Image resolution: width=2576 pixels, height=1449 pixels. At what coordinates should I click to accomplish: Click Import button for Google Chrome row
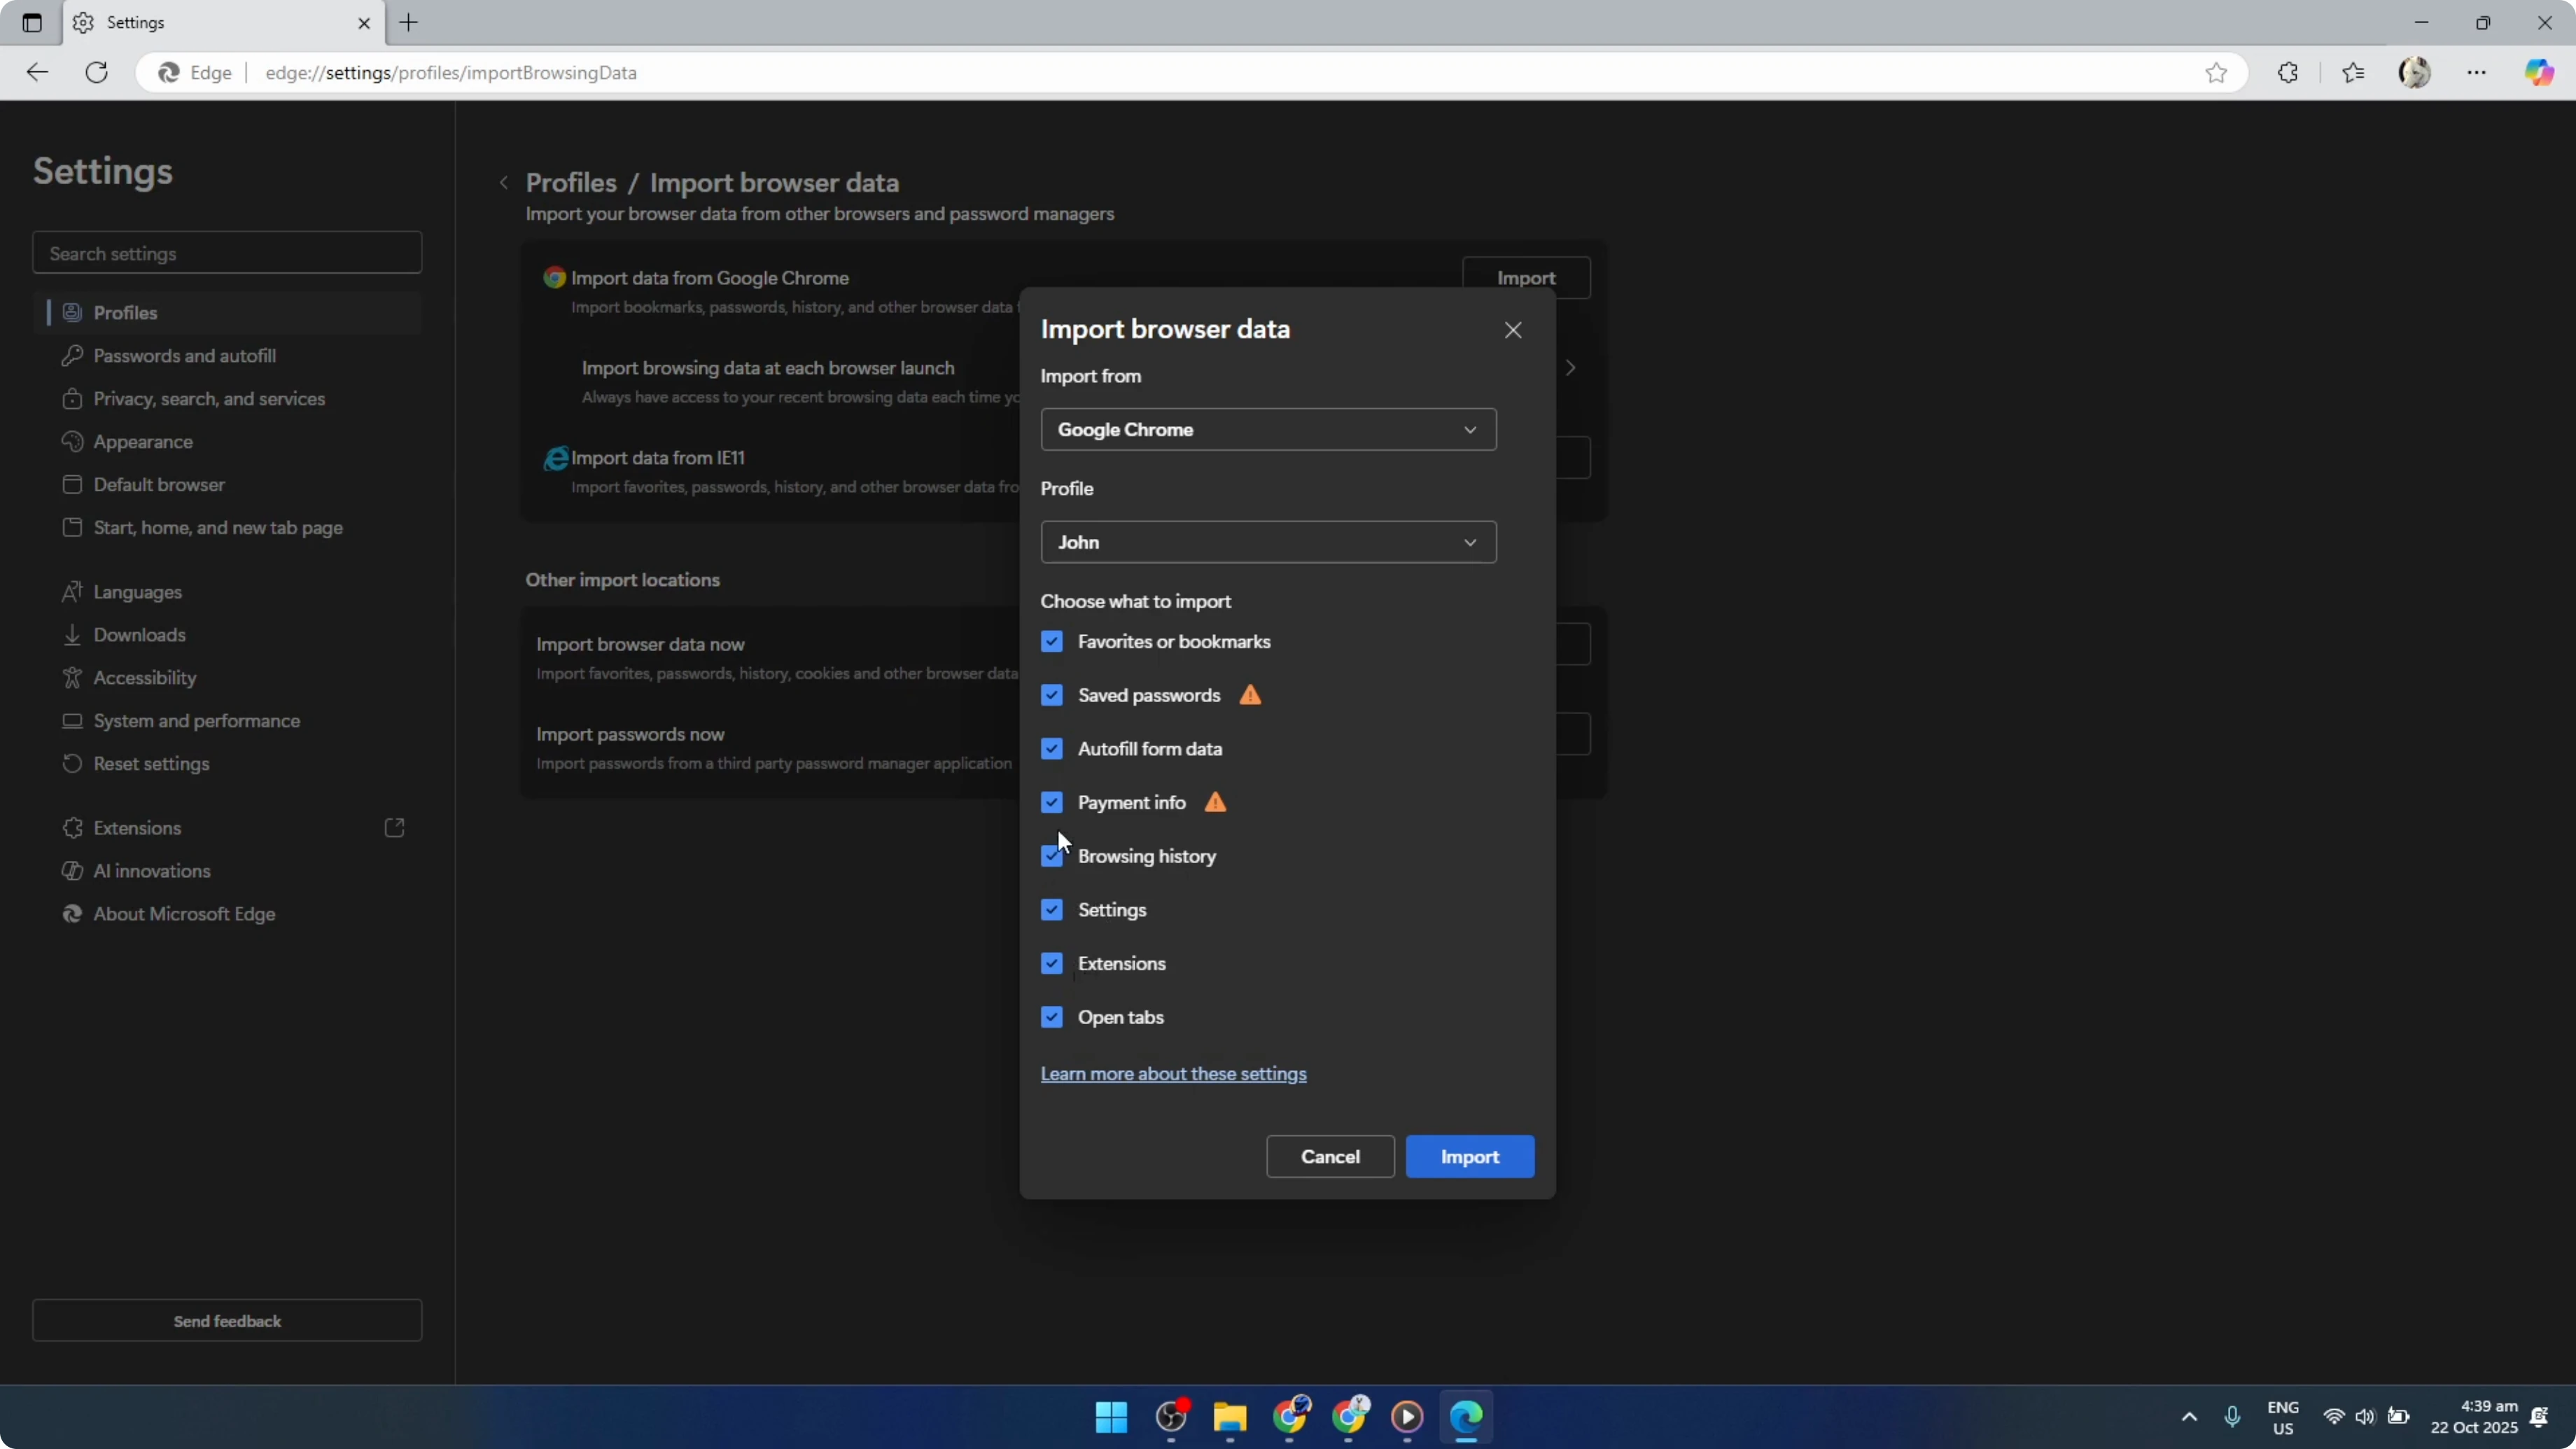[x=1526, y=278]
